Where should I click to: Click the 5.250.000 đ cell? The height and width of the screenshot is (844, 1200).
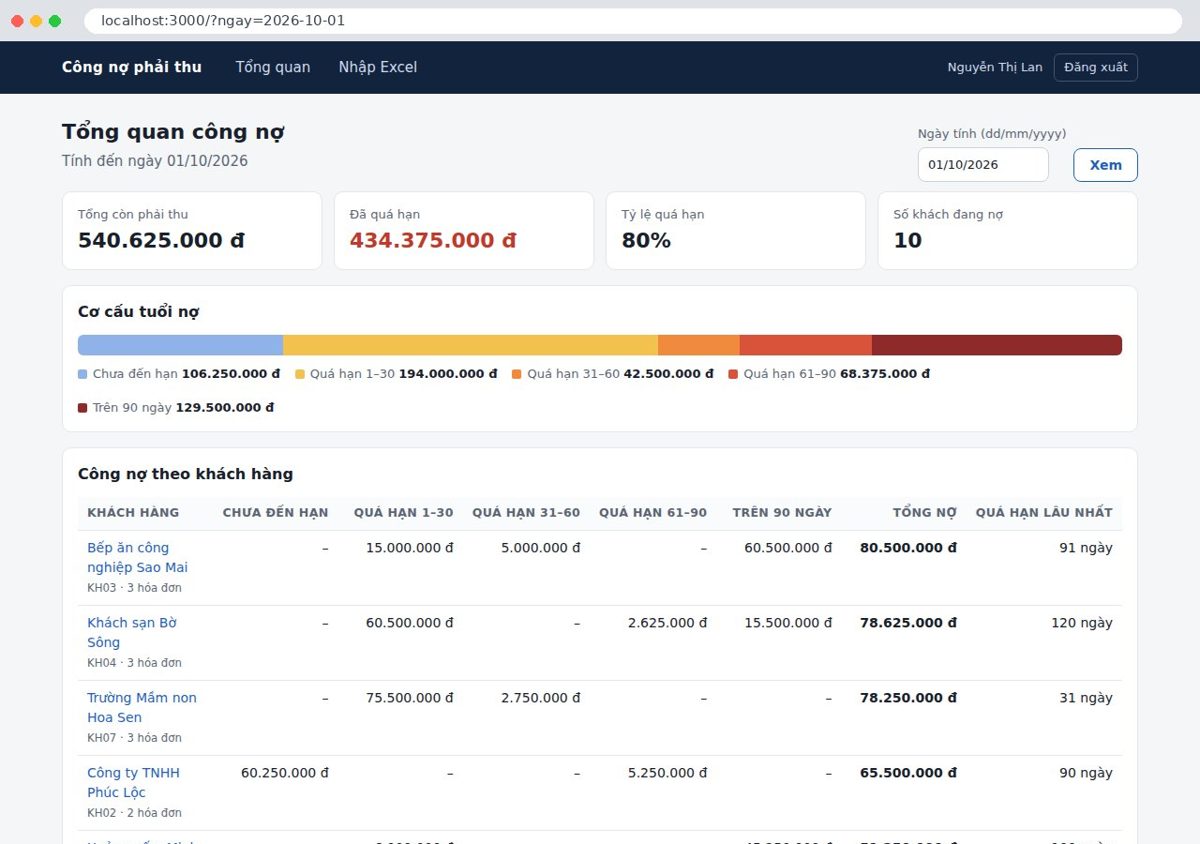pos(668,773)
